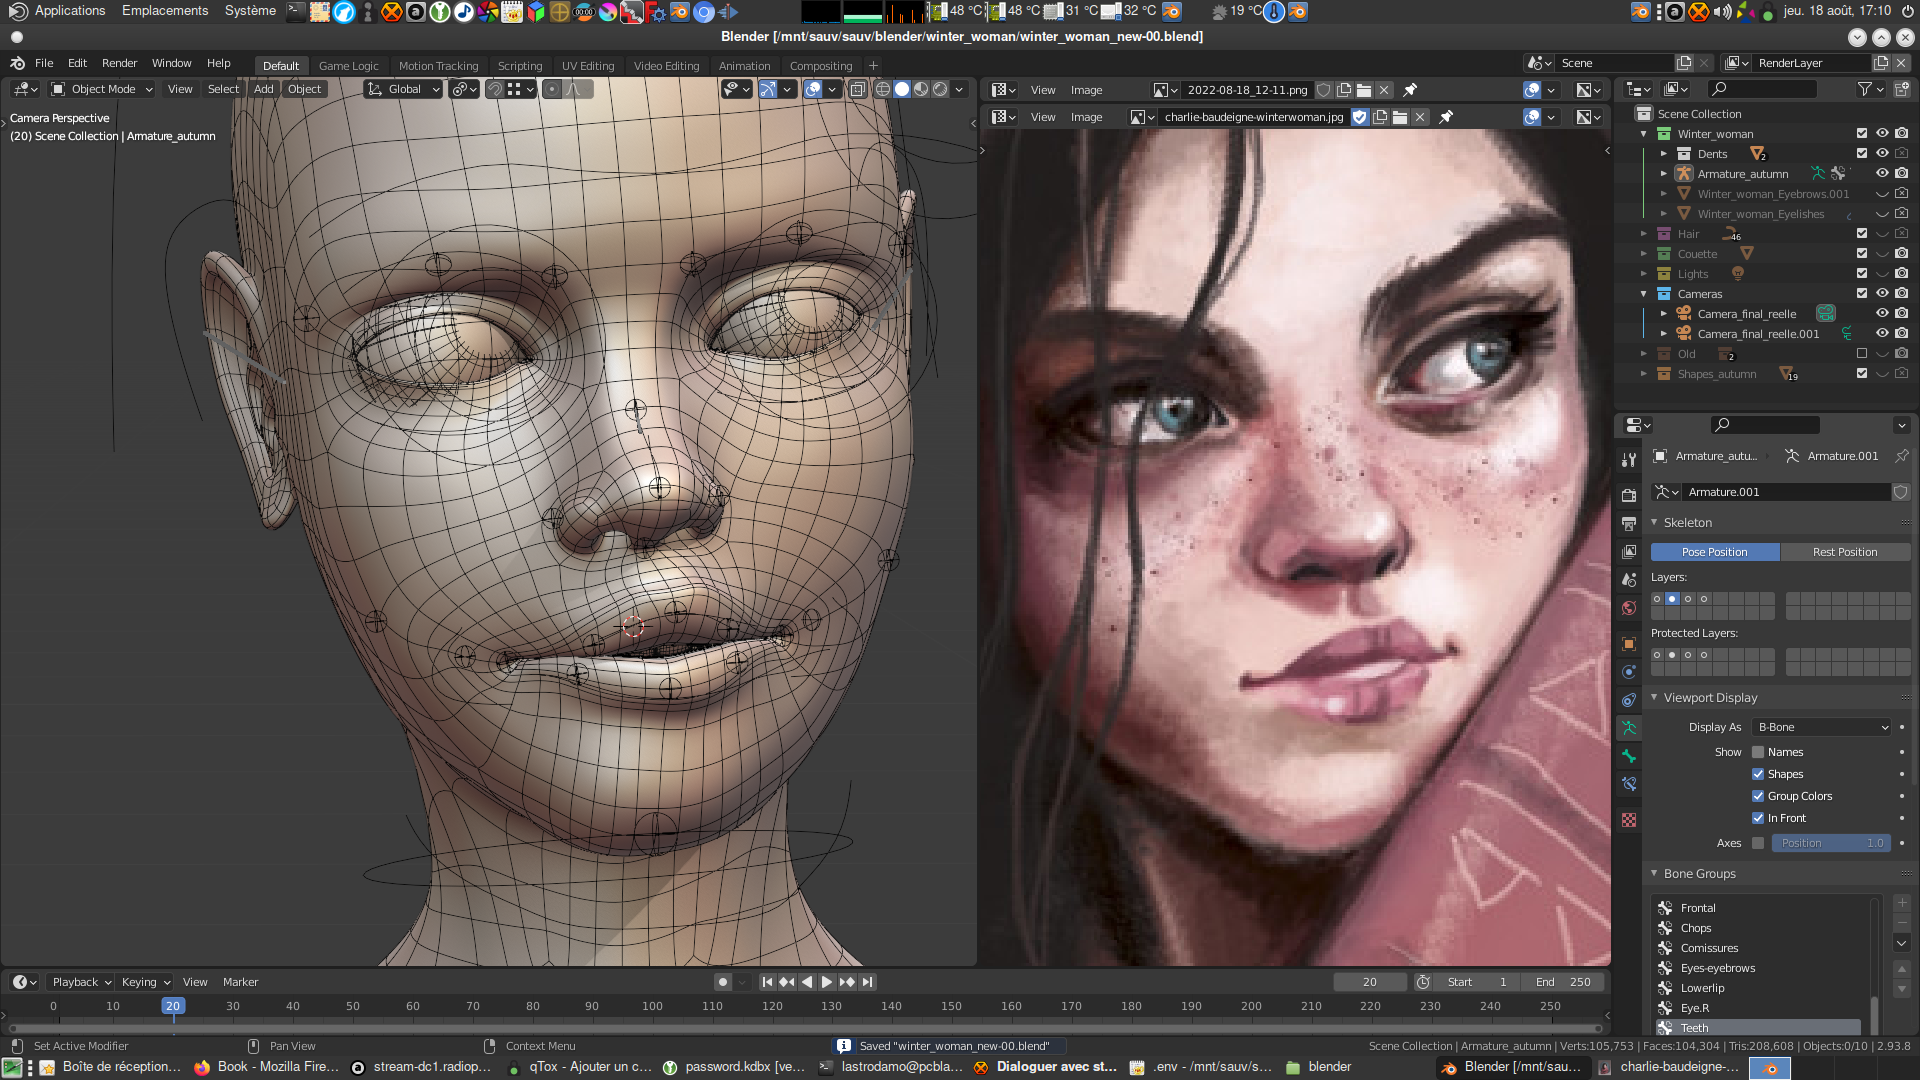
Task: Select Armature_autumn in the outliner
Action: click(1742, 174)
